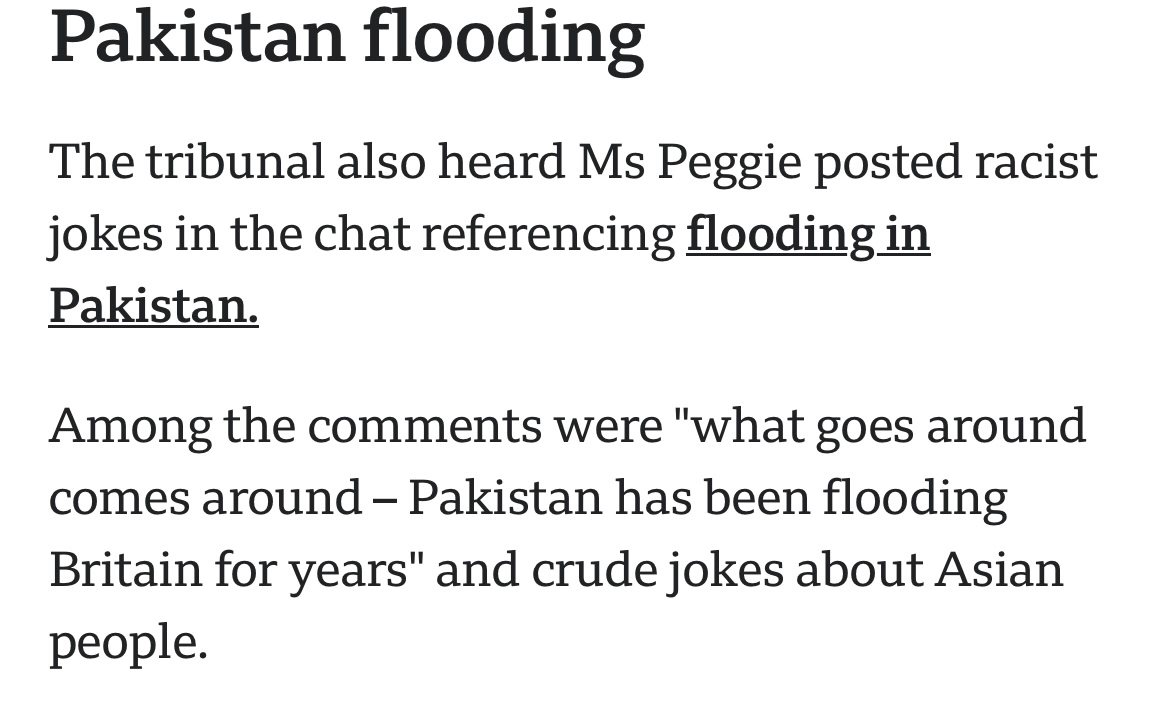Screen dimensions: 1170x719
Task: Click the word "racist" in first paragraph
Action: click(x=1035, y=162)
